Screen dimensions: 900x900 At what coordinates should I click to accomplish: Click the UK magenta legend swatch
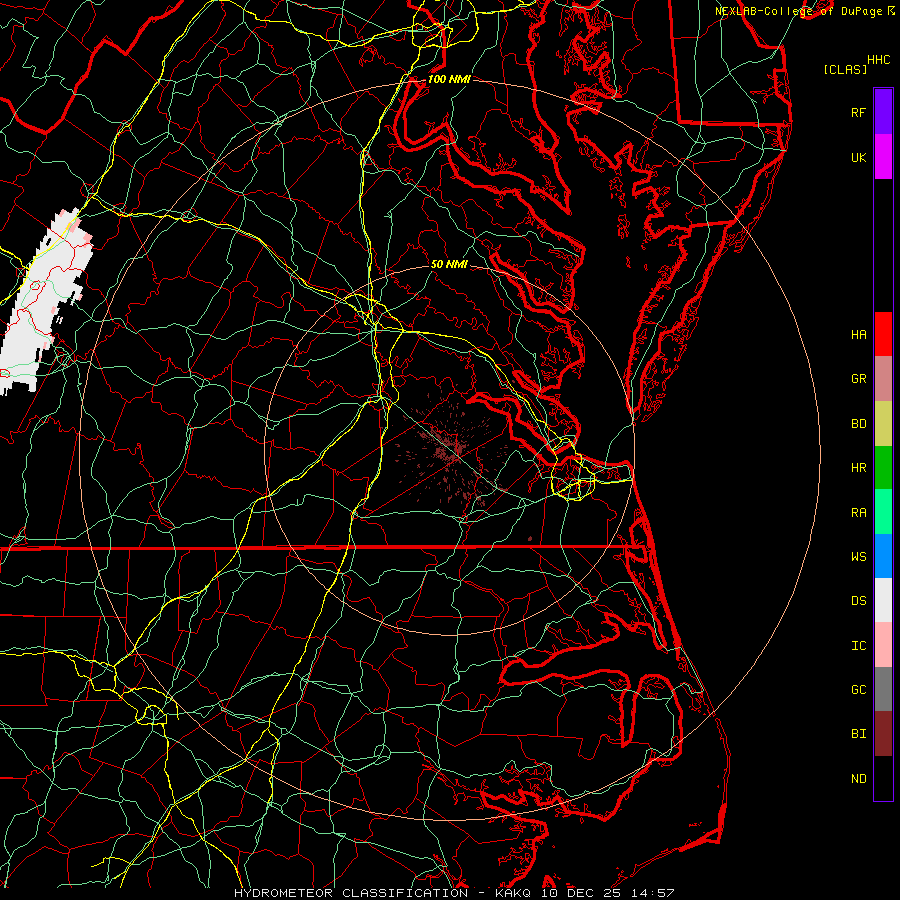coord(883,157)
